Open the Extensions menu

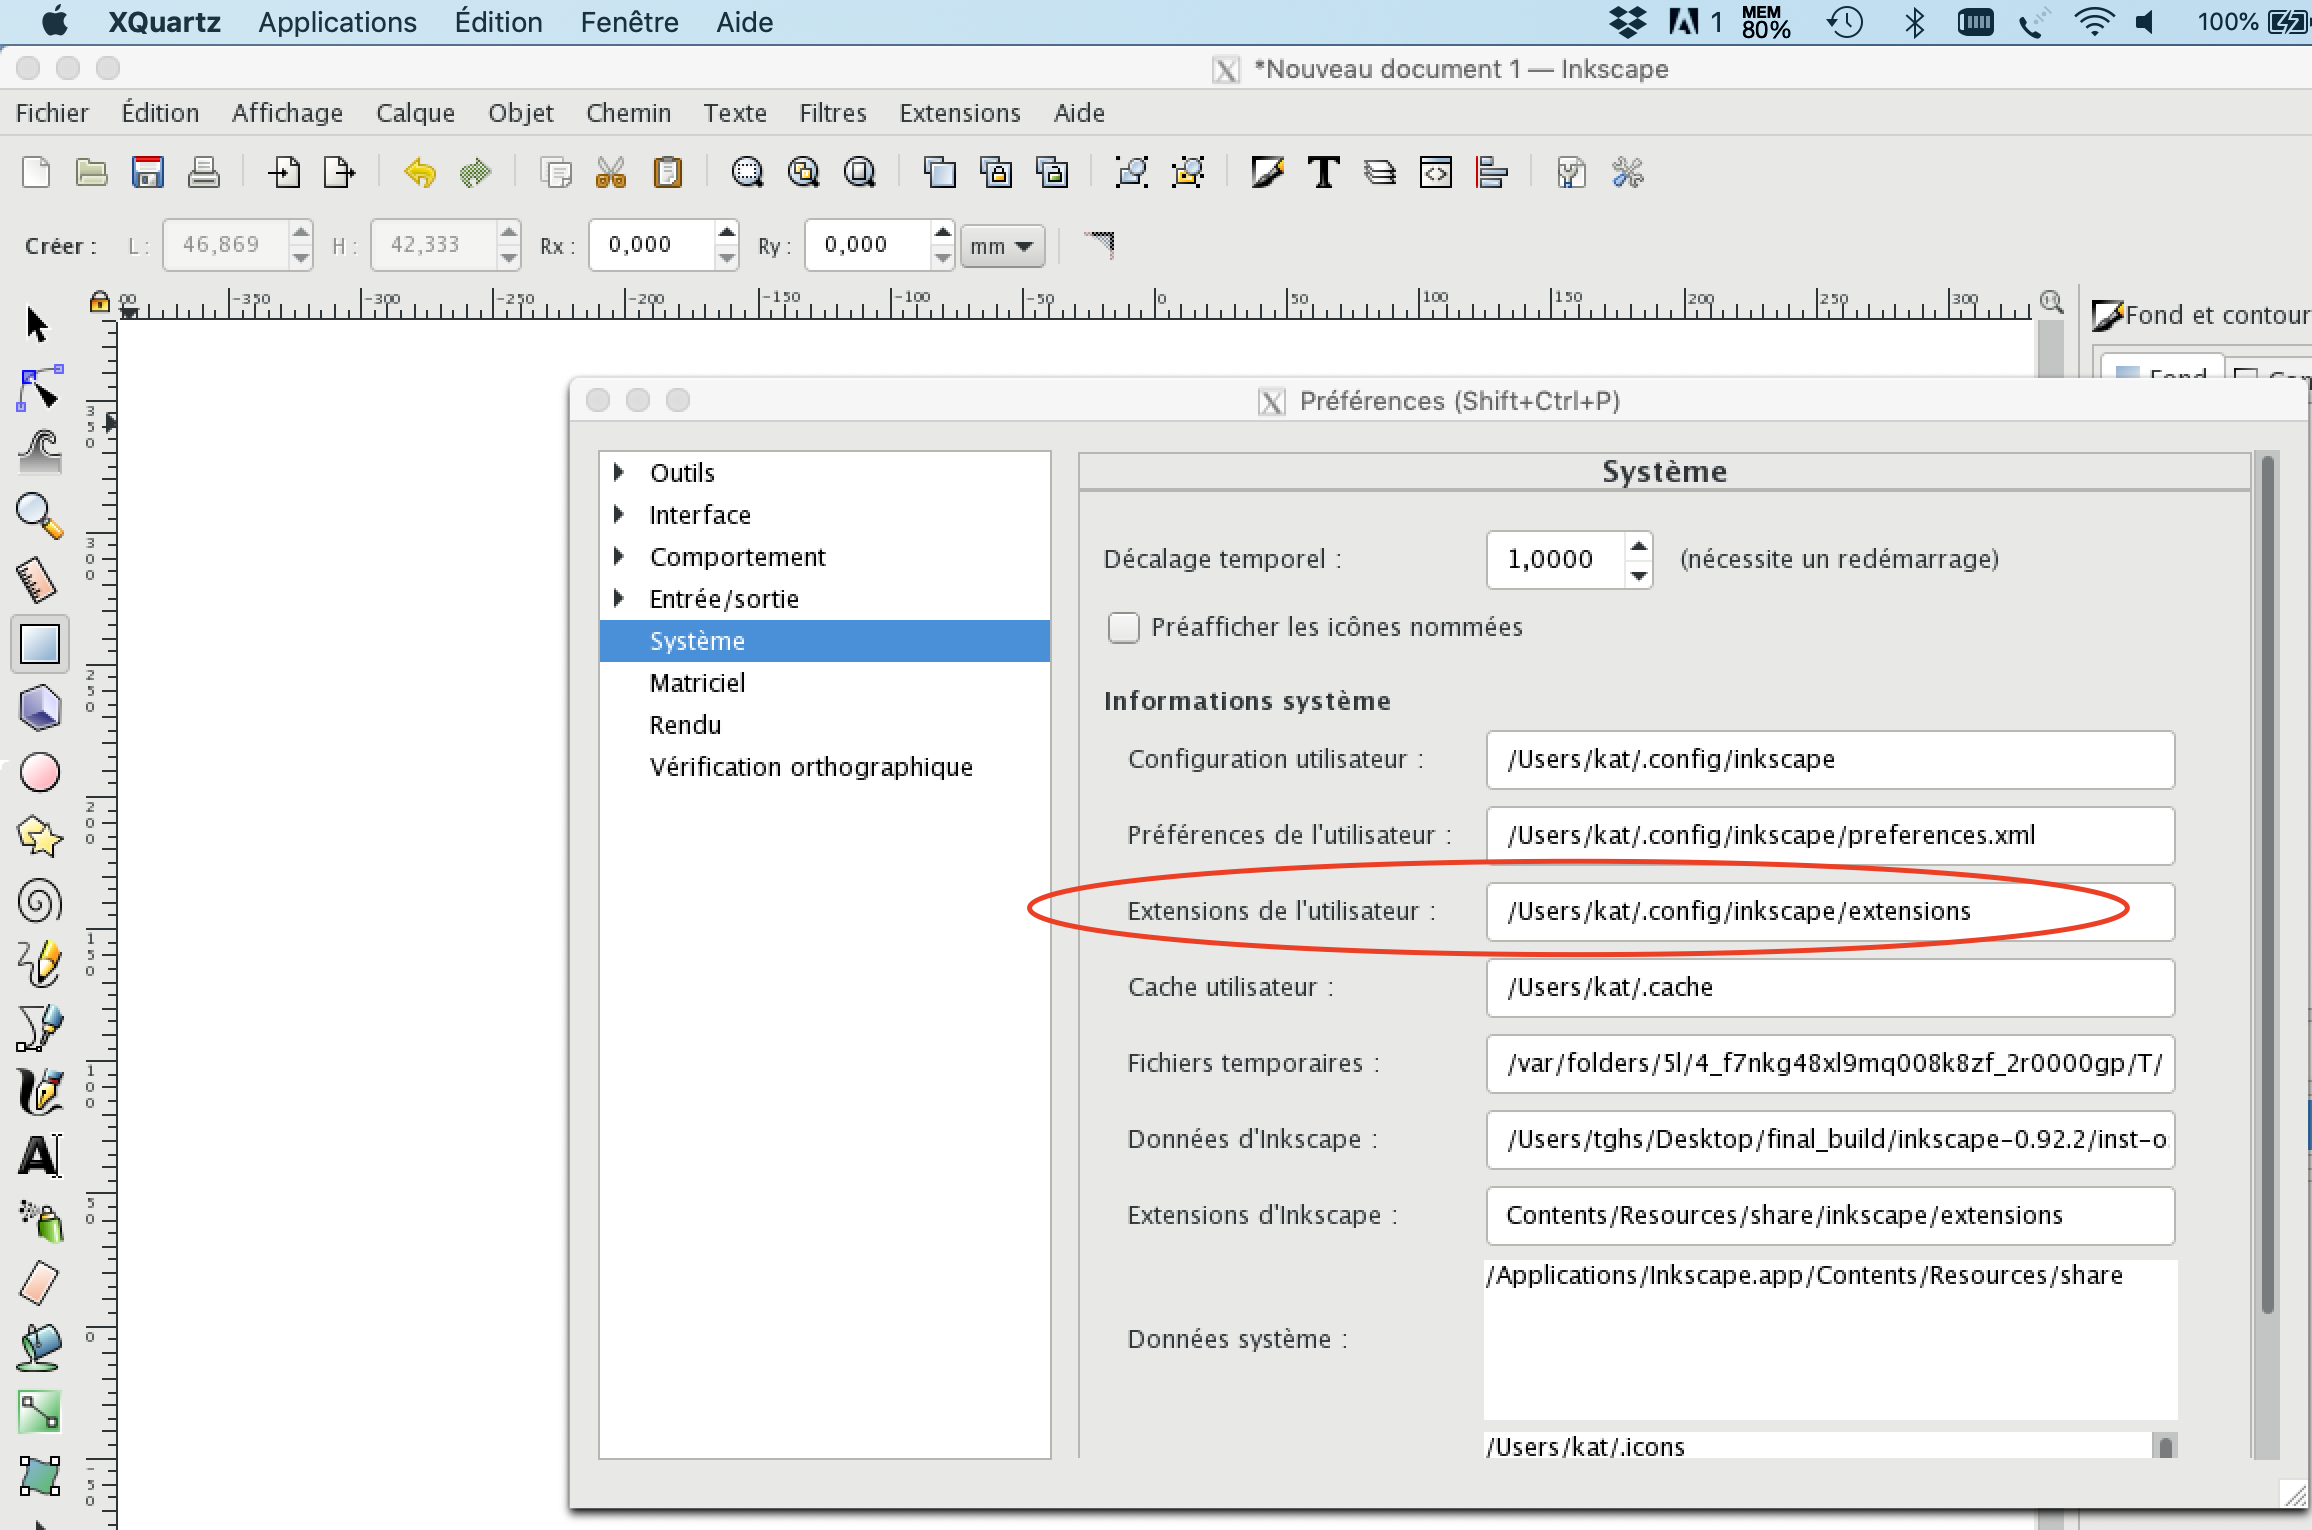[x=959, y=113]
